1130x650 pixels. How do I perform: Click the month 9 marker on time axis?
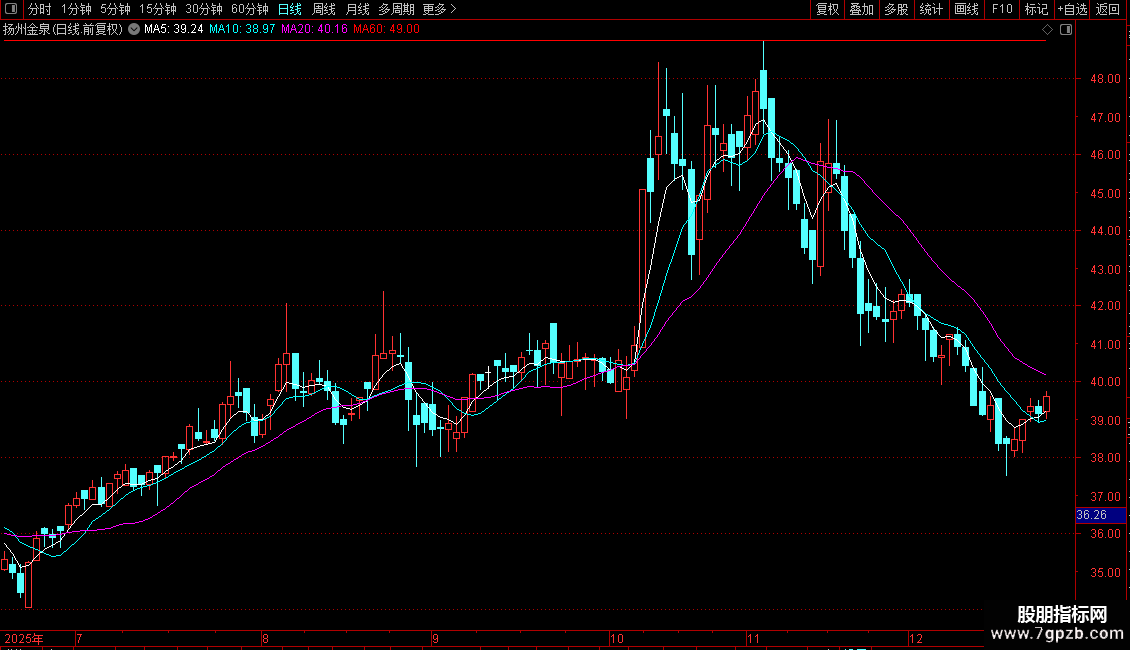pos(435,639)
